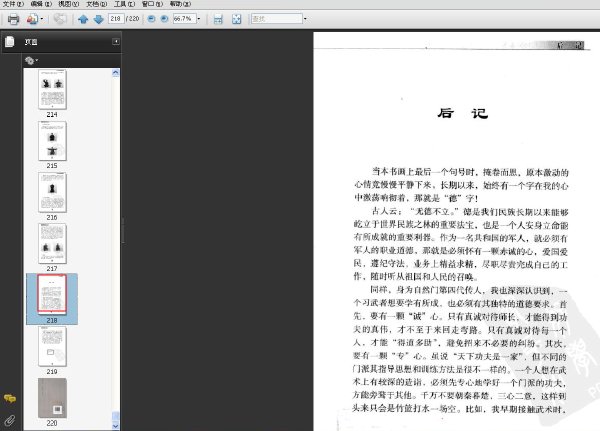
Task: Collapse the pages panel with its corner button
Action: pyautogui.click(x=116, y=41)
